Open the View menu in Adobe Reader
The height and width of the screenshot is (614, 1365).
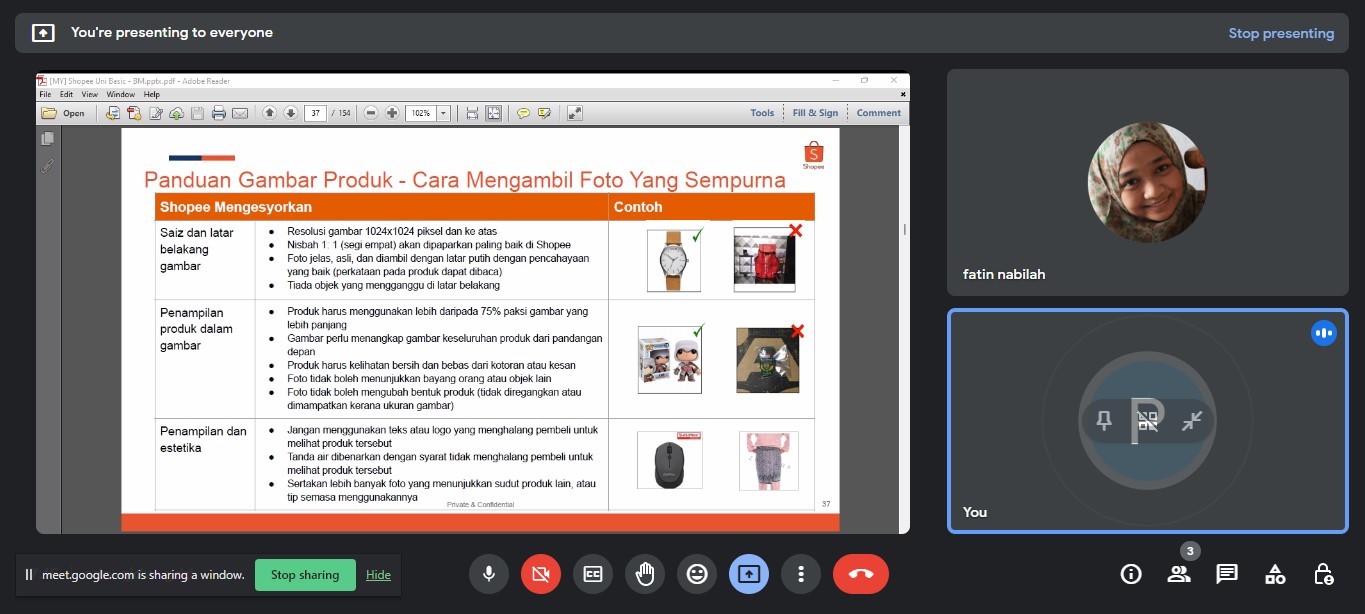tap(90, 94)
